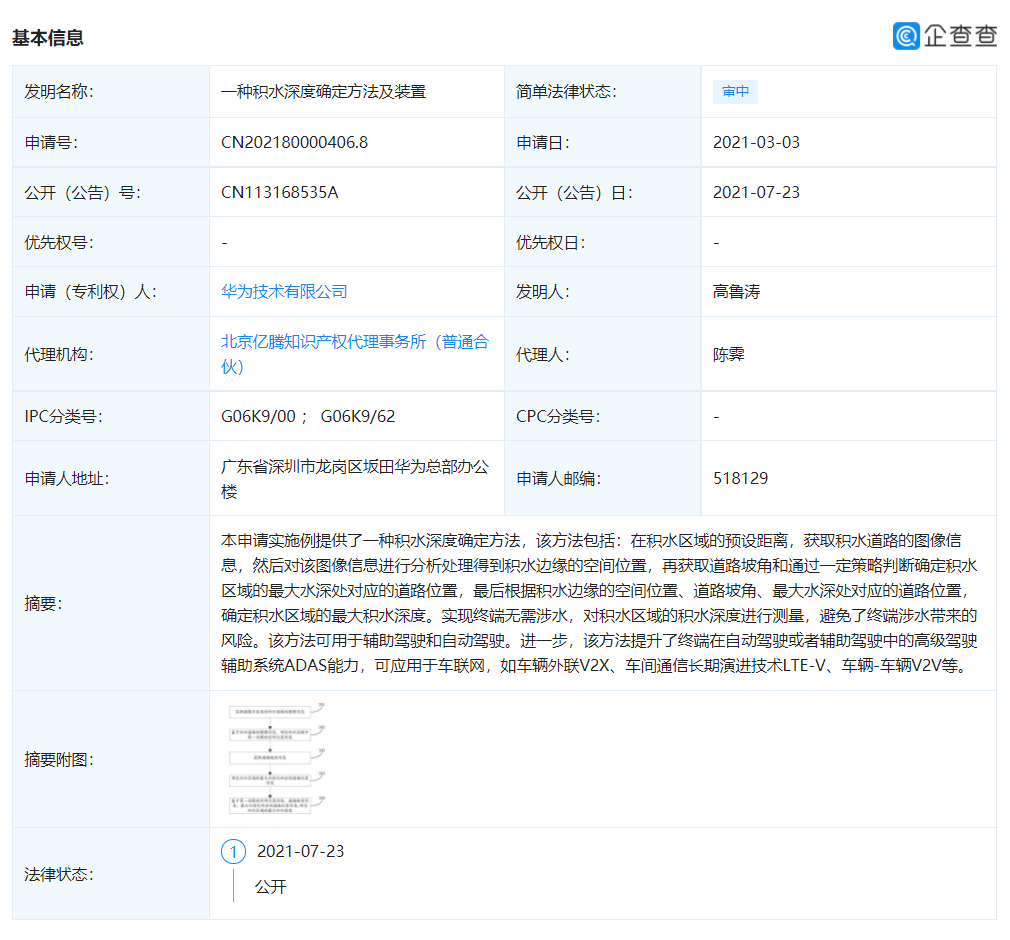Viewport: 1010px width, 940px height.
Task: Click the 摘要 abstract text area
Action: [x=600, y=602]
